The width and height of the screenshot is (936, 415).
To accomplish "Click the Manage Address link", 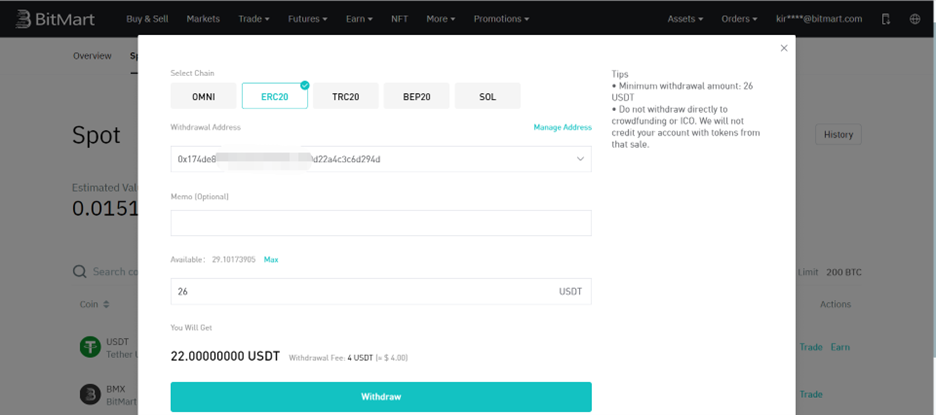I will pos(562,127).
